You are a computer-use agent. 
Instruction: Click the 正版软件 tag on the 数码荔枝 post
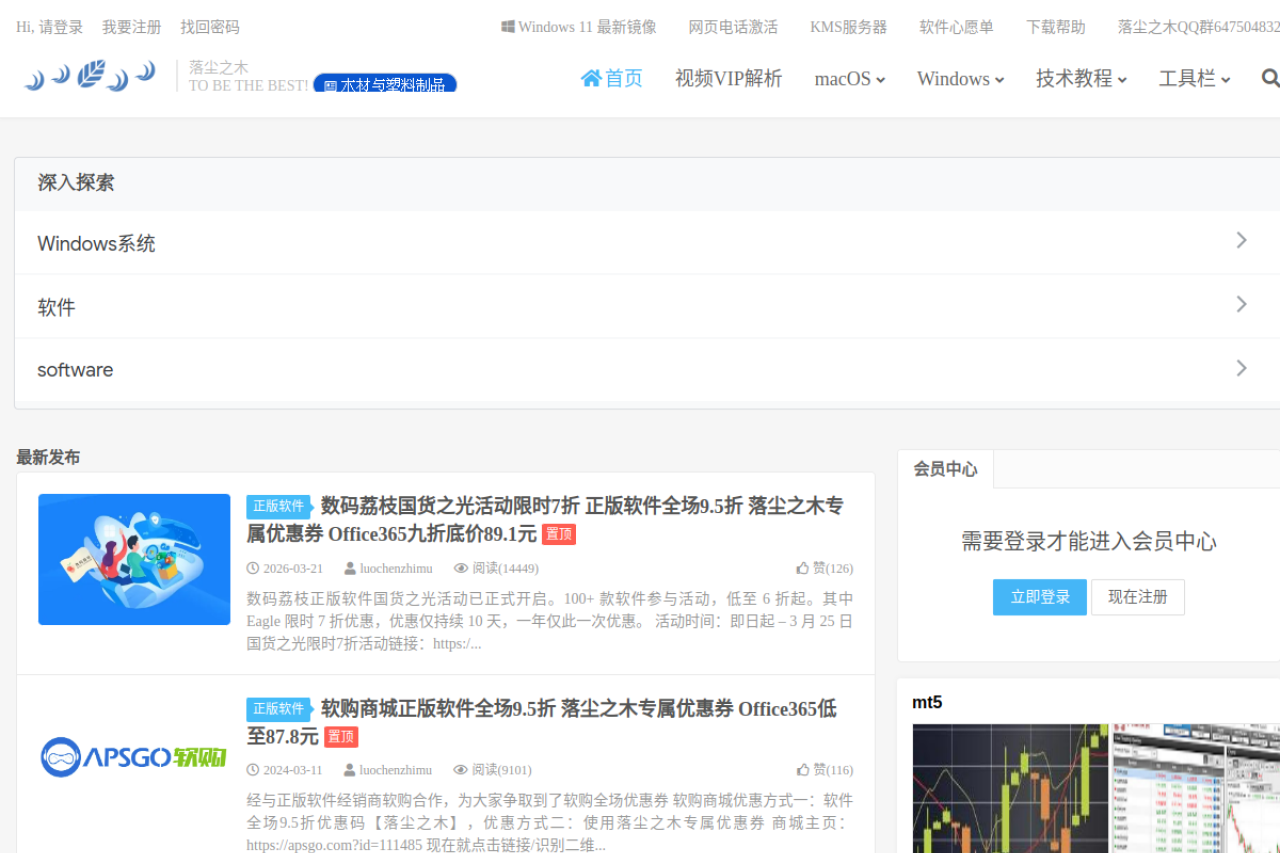278,506
